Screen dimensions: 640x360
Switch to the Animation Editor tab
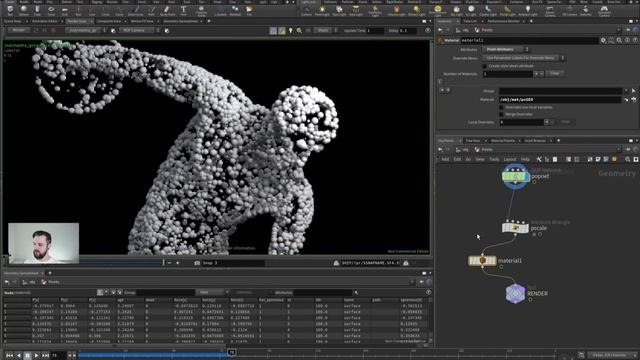coord(44,21)
